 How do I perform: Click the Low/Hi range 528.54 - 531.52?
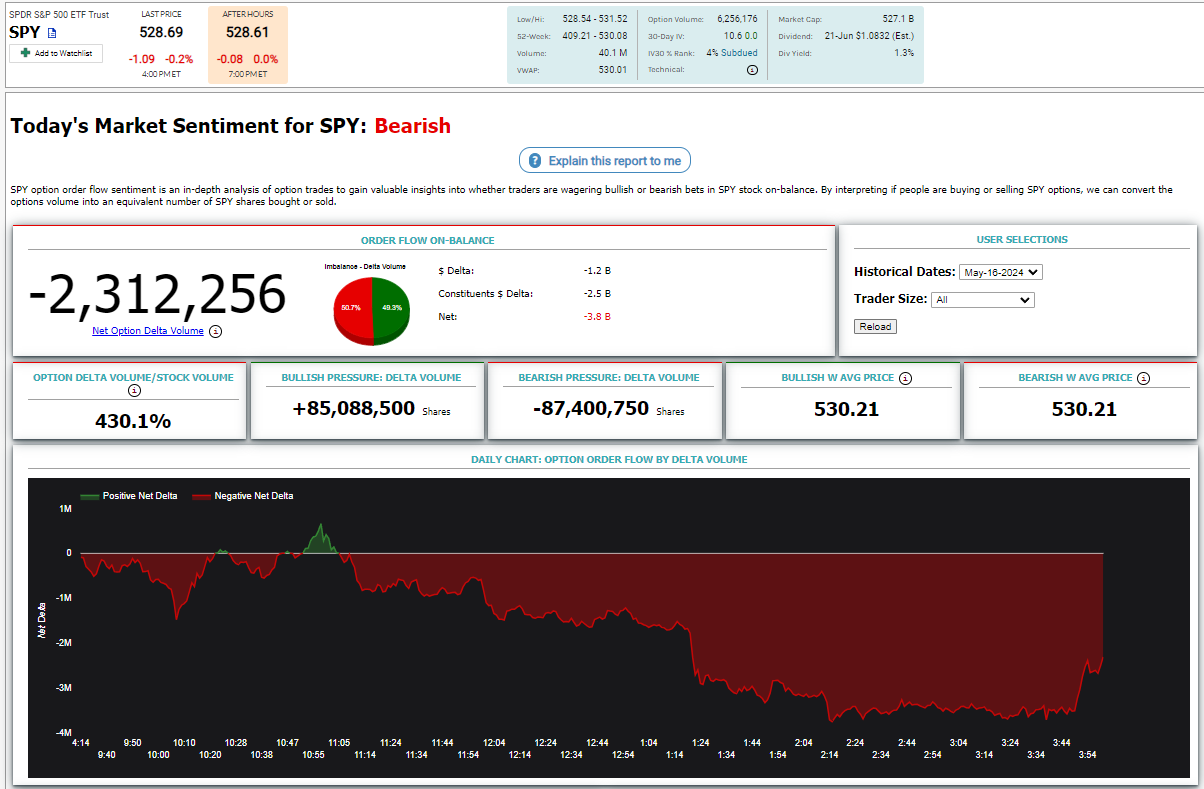pyautogui.click(x=595, y=19)
